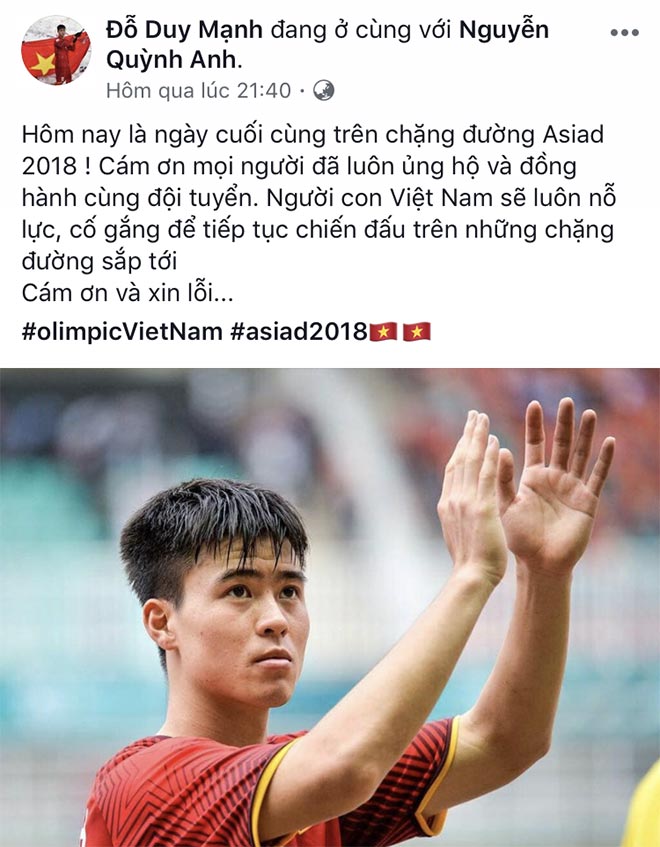Click the timestamp Hôm qua lúc 21:40

(198, 91)
